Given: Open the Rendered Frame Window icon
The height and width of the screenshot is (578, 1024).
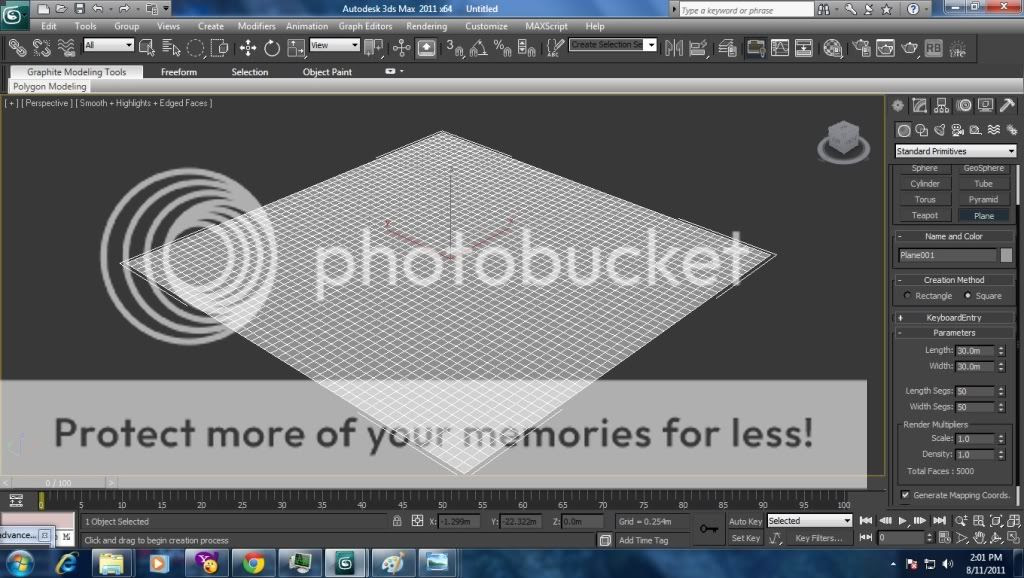Looking at the screenshot, I should [885, 48].
